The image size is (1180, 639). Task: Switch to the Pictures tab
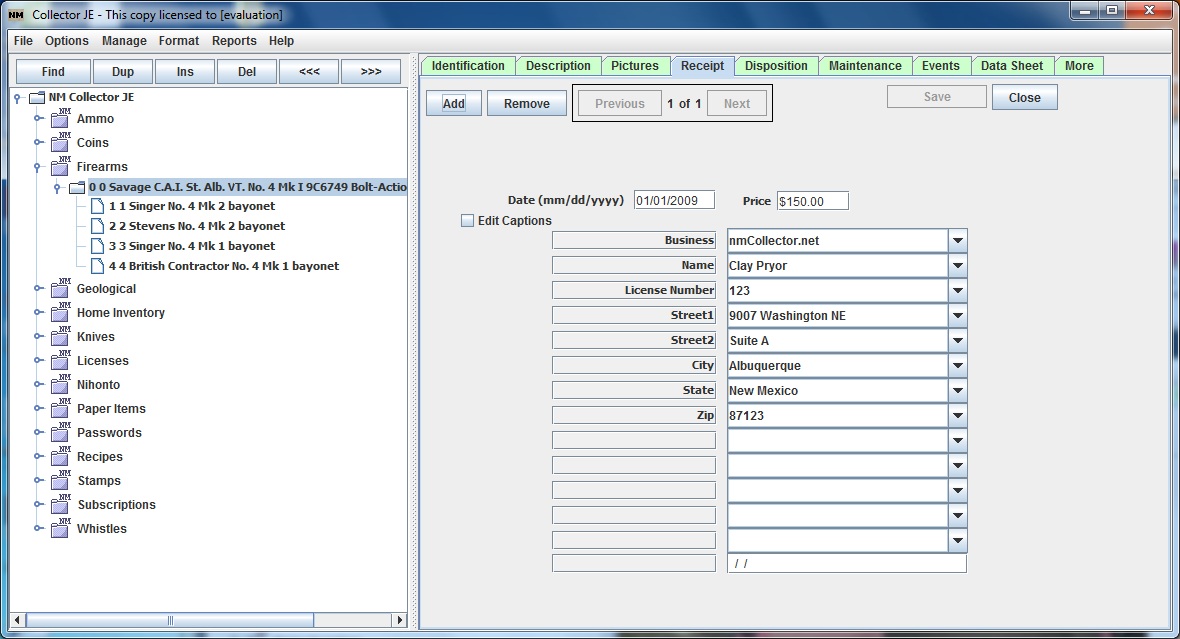click(x=634, y=66)
